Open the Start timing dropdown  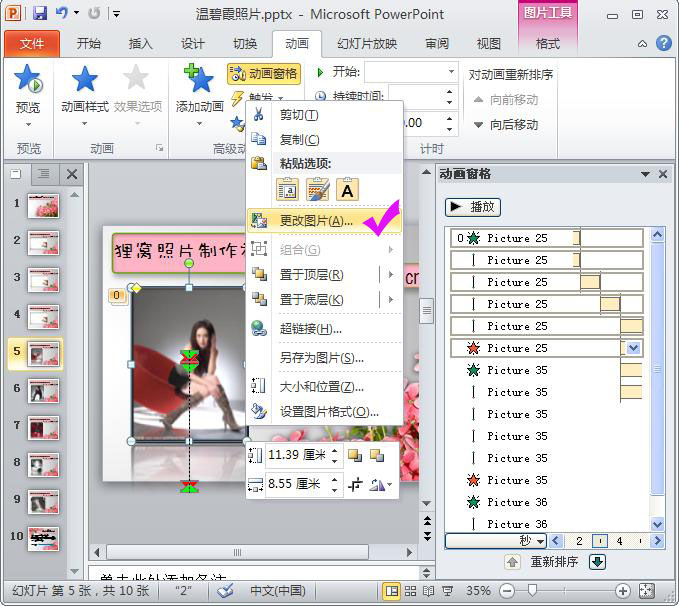tap(451, 71)
